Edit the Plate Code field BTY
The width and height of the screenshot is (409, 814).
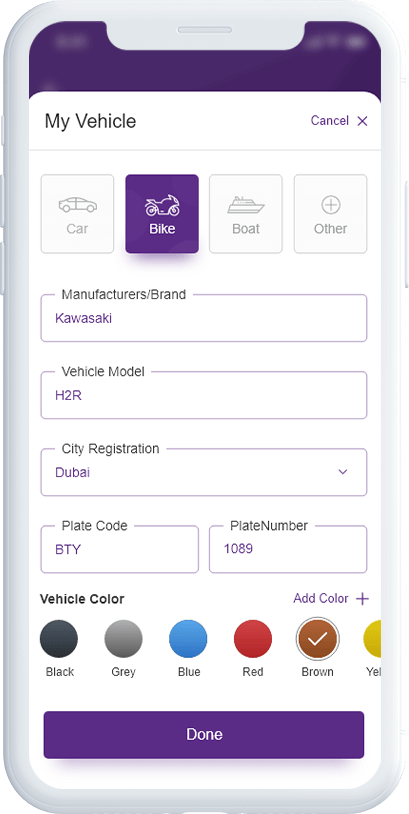pos(119,549)
